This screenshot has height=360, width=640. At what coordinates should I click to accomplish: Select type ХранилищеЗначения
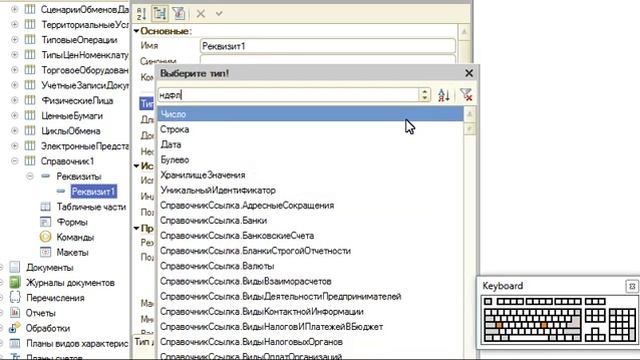pyautogui.click(x=310, y=175)
